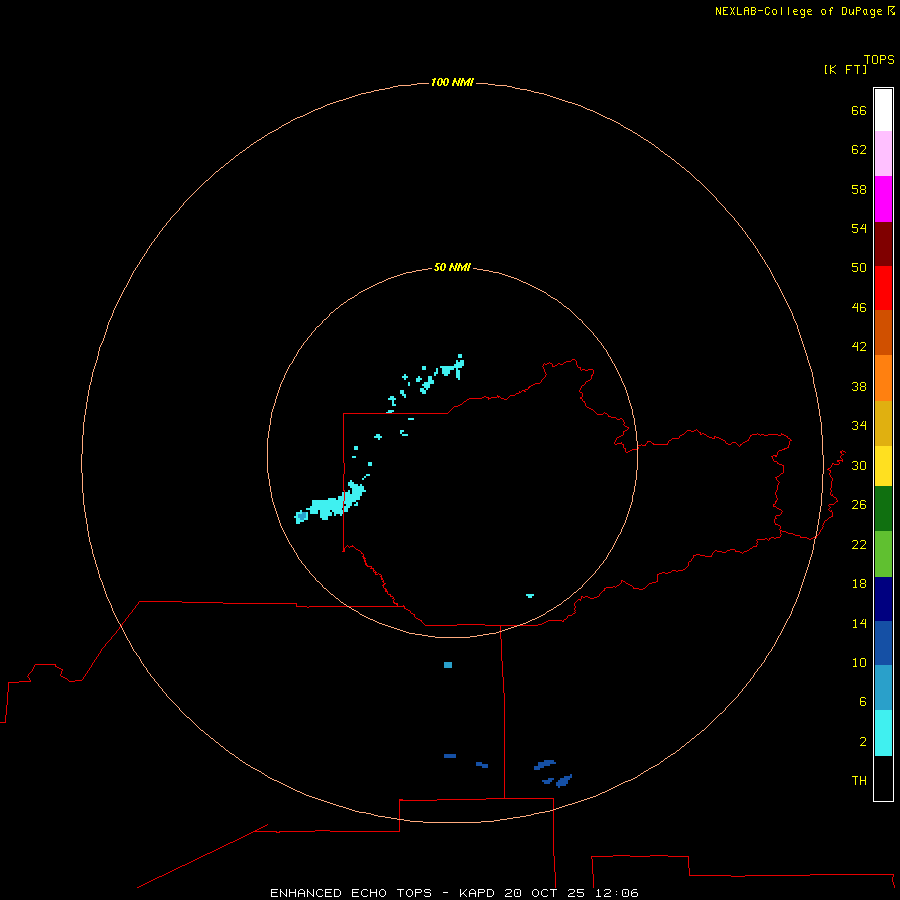The width and height of the screenshot is (900, 900).
Task: Click the cyan 10 kft legend swatch
Action: tap(883, 733)
